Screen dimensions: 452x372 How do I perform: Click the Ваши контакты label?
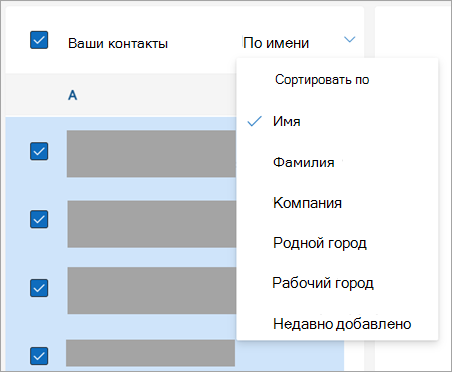point(118,44)
